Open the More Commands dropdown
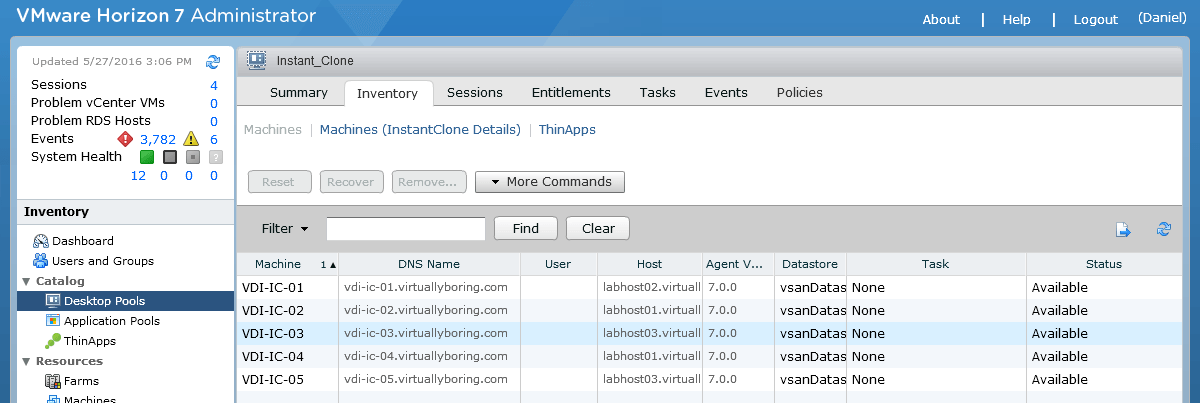Screen dimensions: 1200x403 (x=550, y=182)
